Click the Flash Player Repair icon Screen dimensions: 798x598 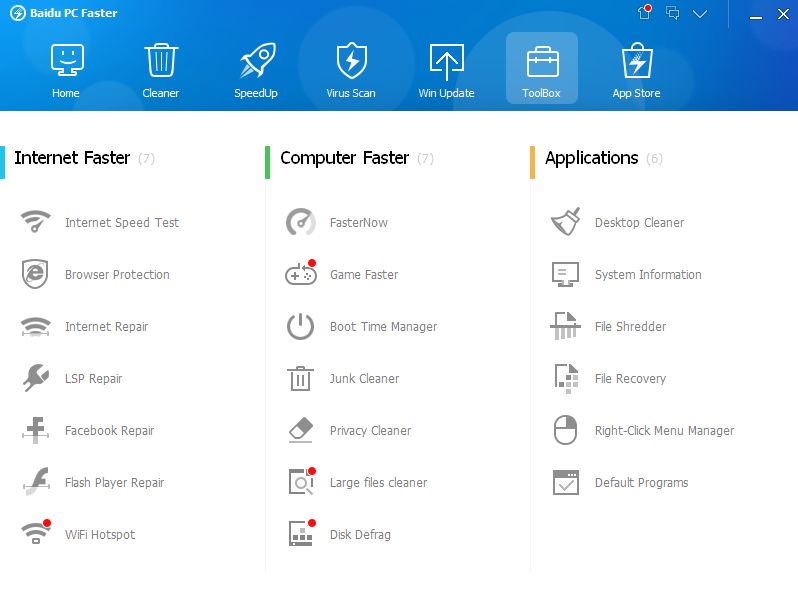tap(37, 481)
